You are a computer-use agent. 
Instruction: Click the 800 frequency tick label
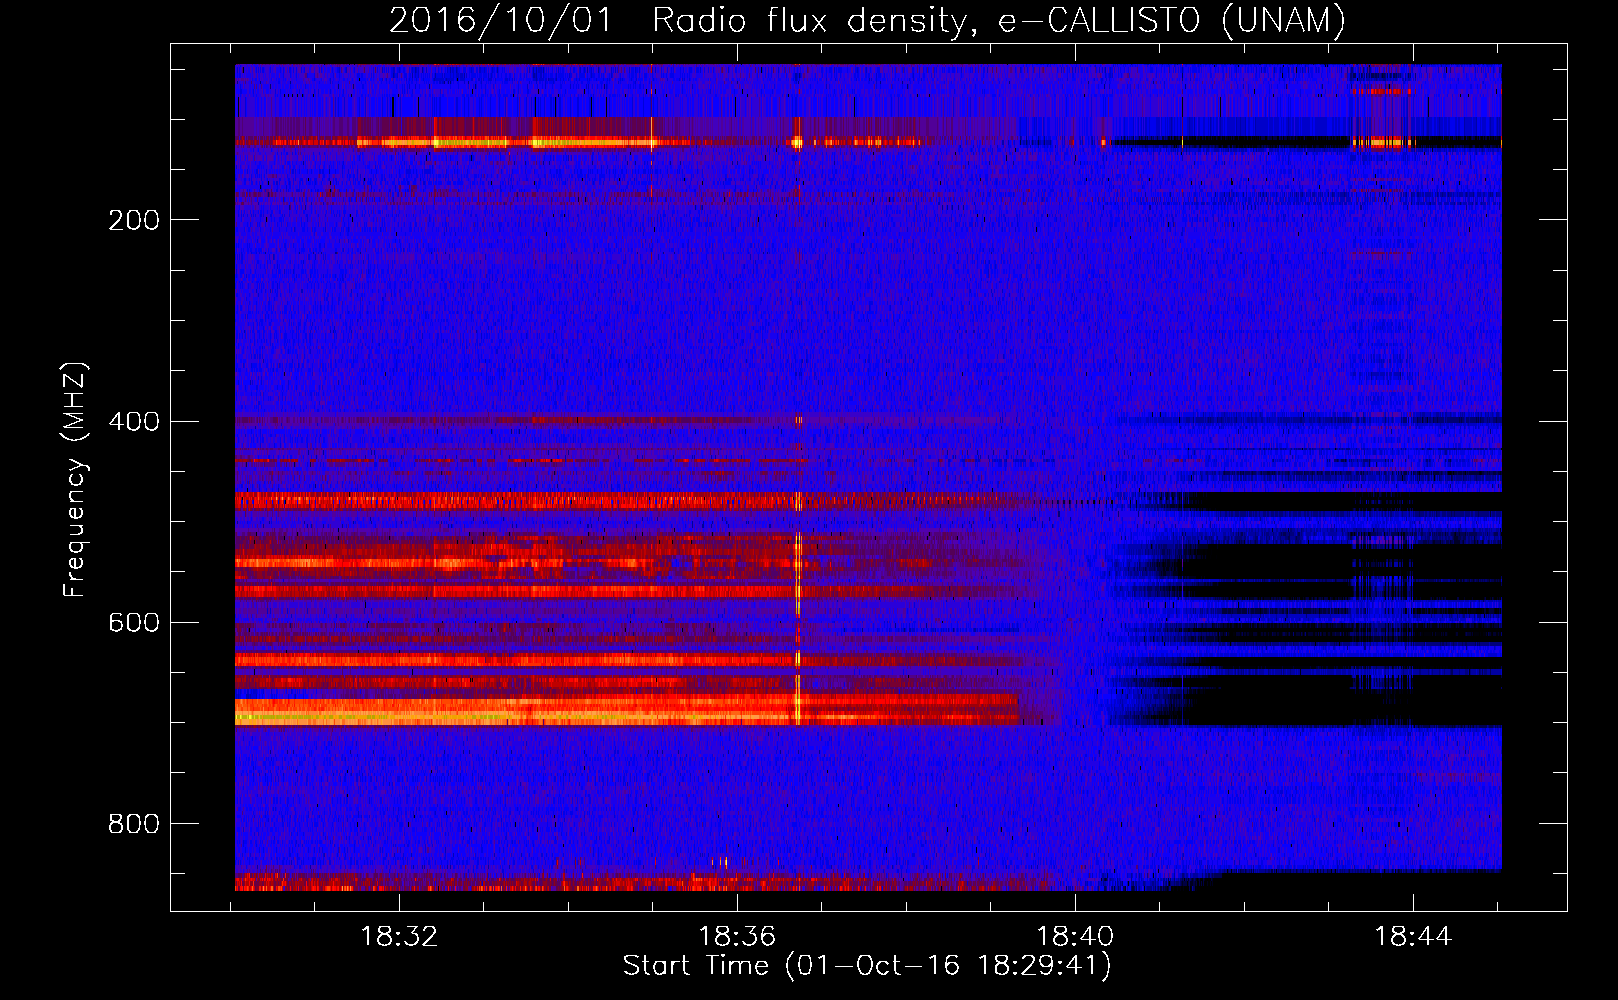point(134,824)
